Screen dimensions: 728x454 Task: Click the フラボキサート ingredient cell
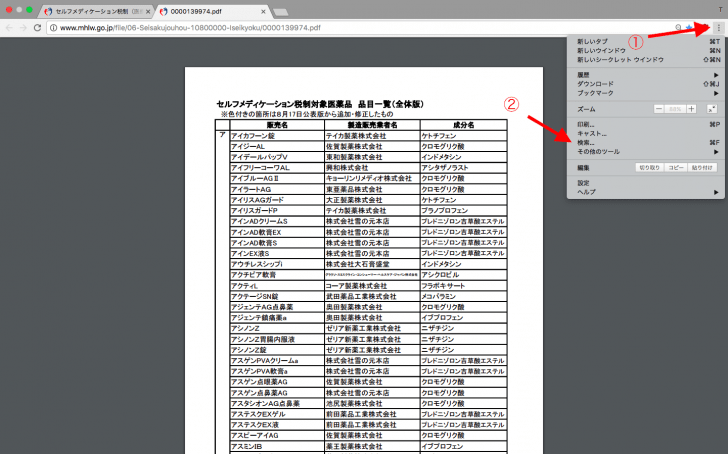(463, 285)
